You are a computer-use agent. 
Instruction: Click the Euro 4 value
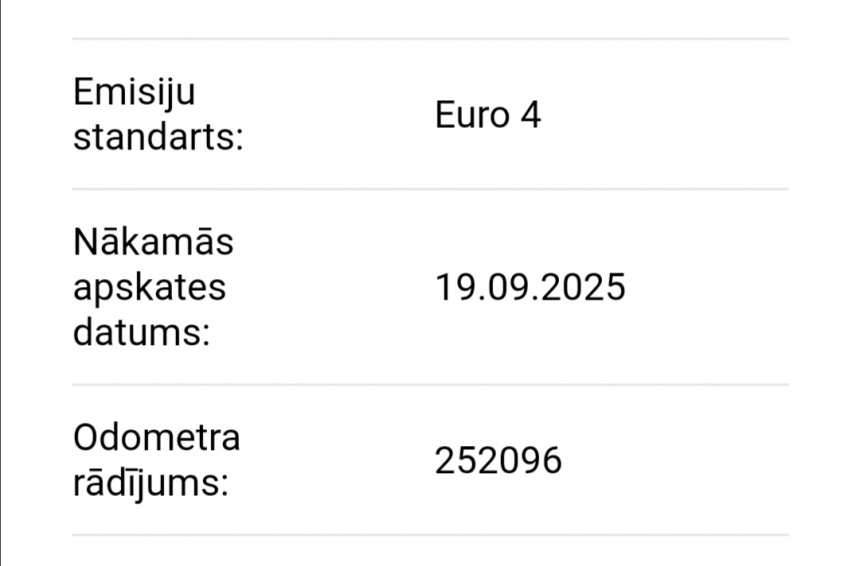pos(488,115)
